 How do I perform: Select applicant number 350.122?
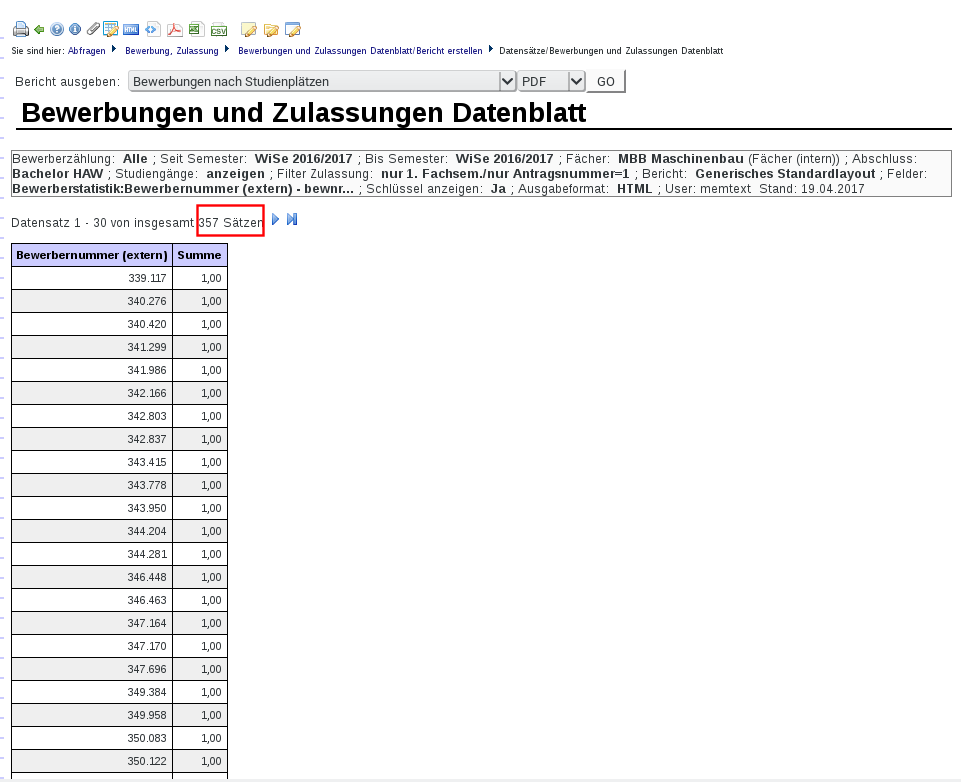147,761
